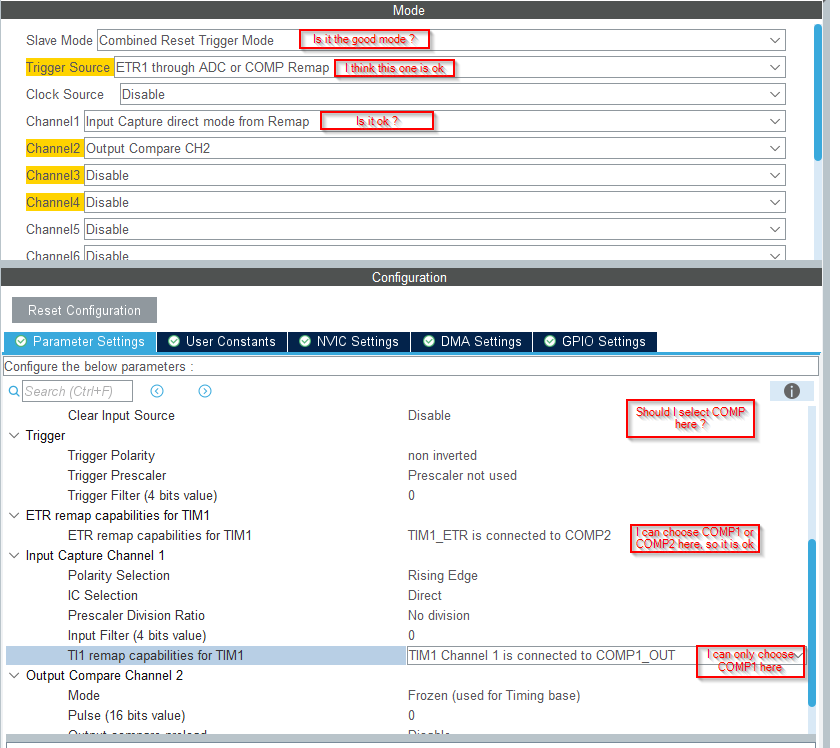Open the Slave Mode dropdown
Viewport: 840px width, 748px height.
pos(776,40)
